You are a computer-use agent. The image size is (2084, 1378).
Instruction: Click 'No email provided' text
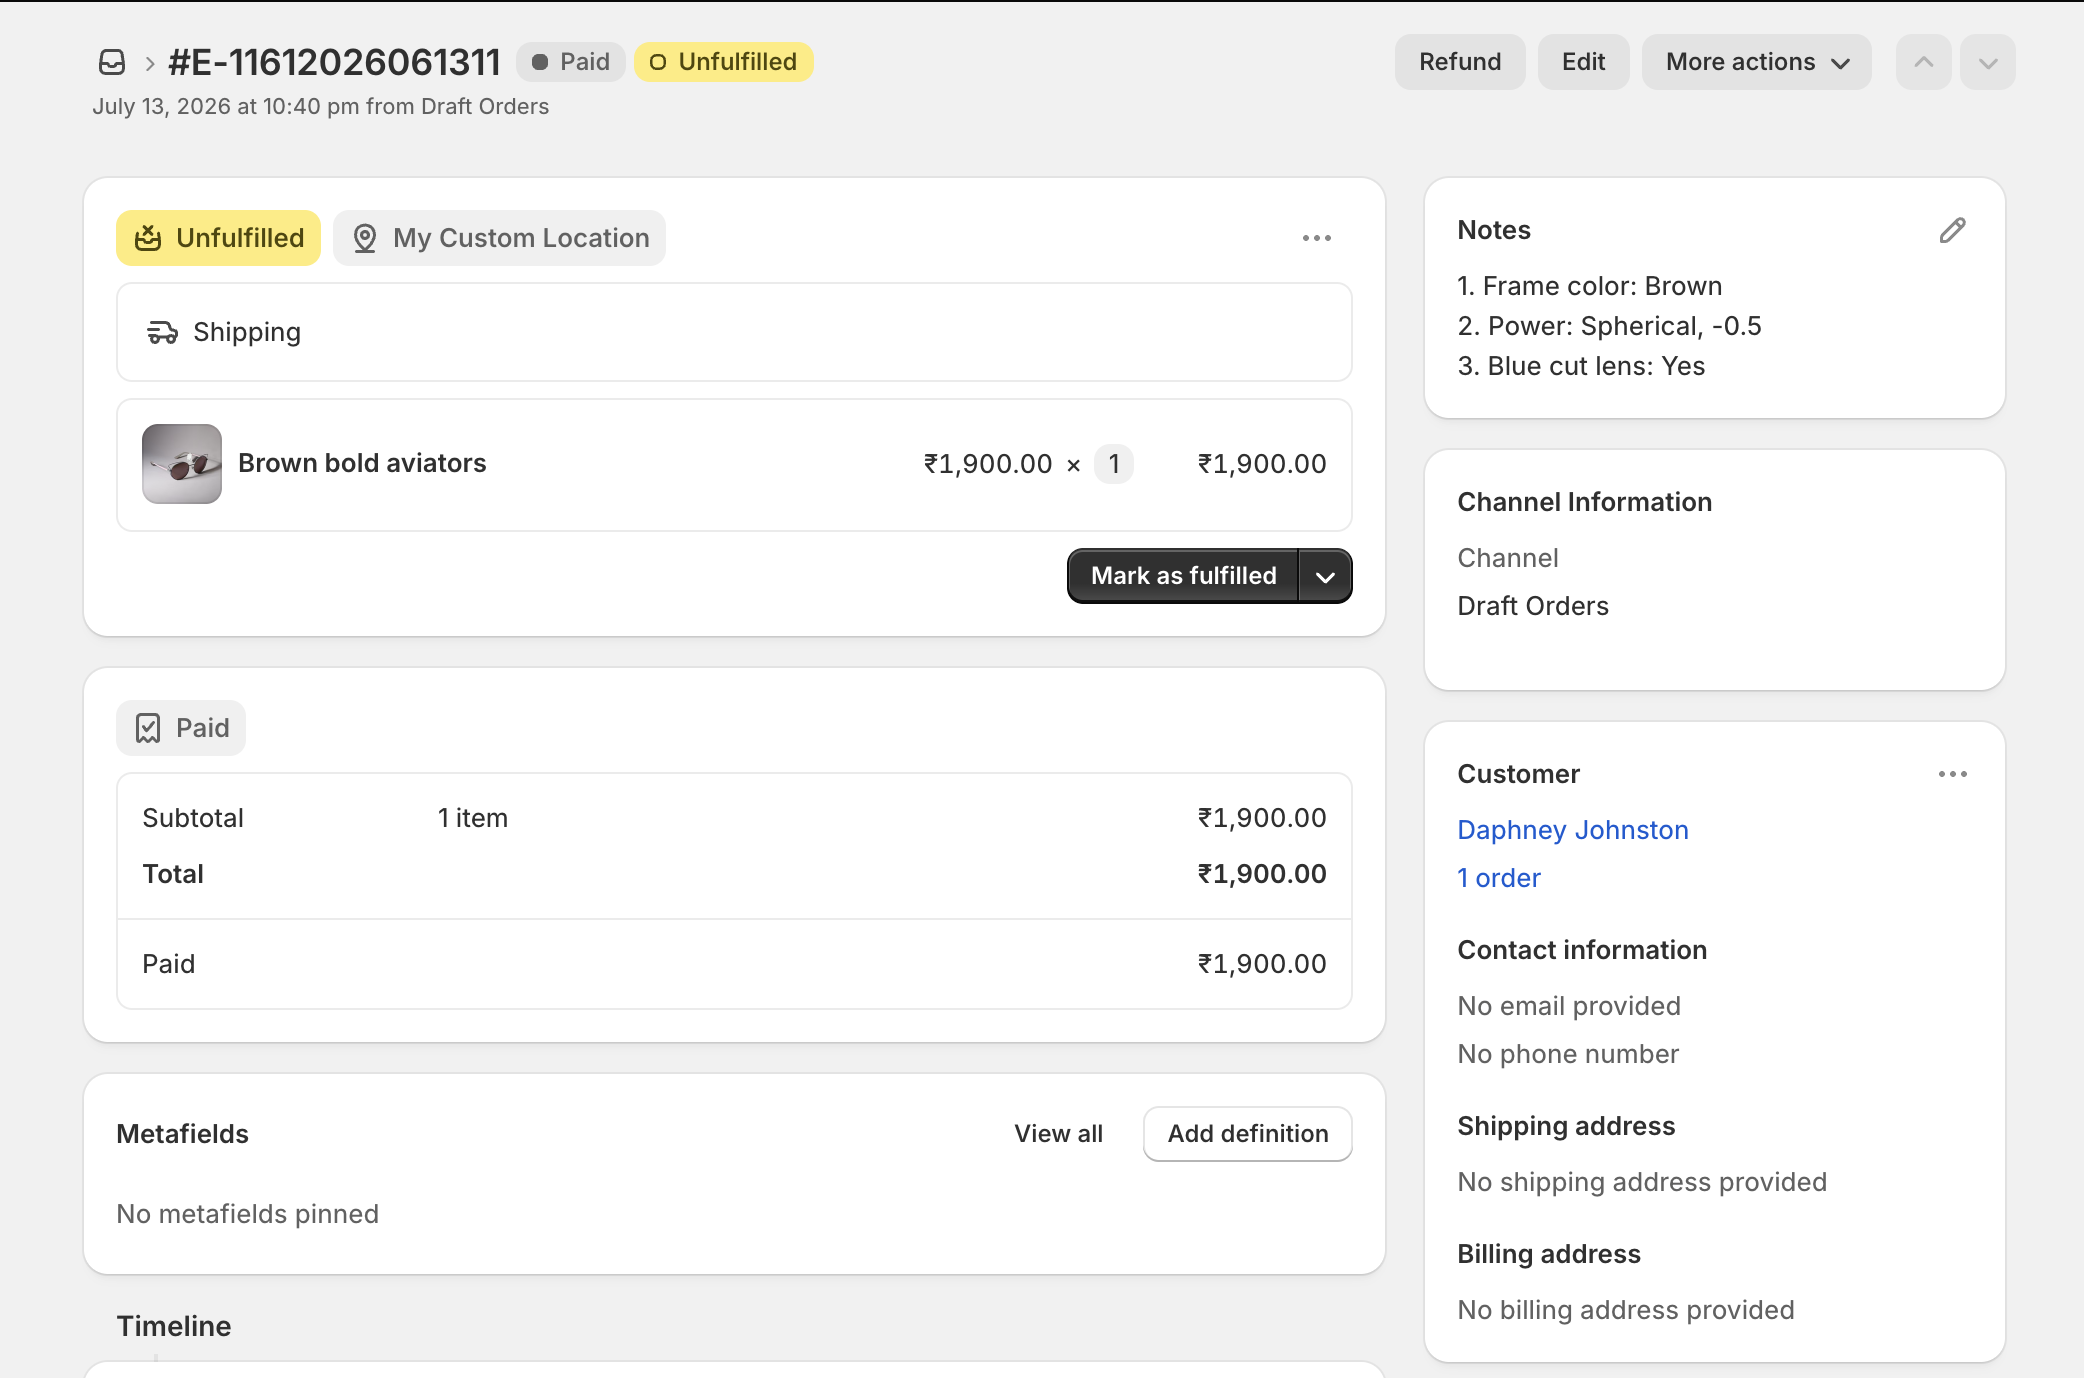[x=1569, y=1006]
